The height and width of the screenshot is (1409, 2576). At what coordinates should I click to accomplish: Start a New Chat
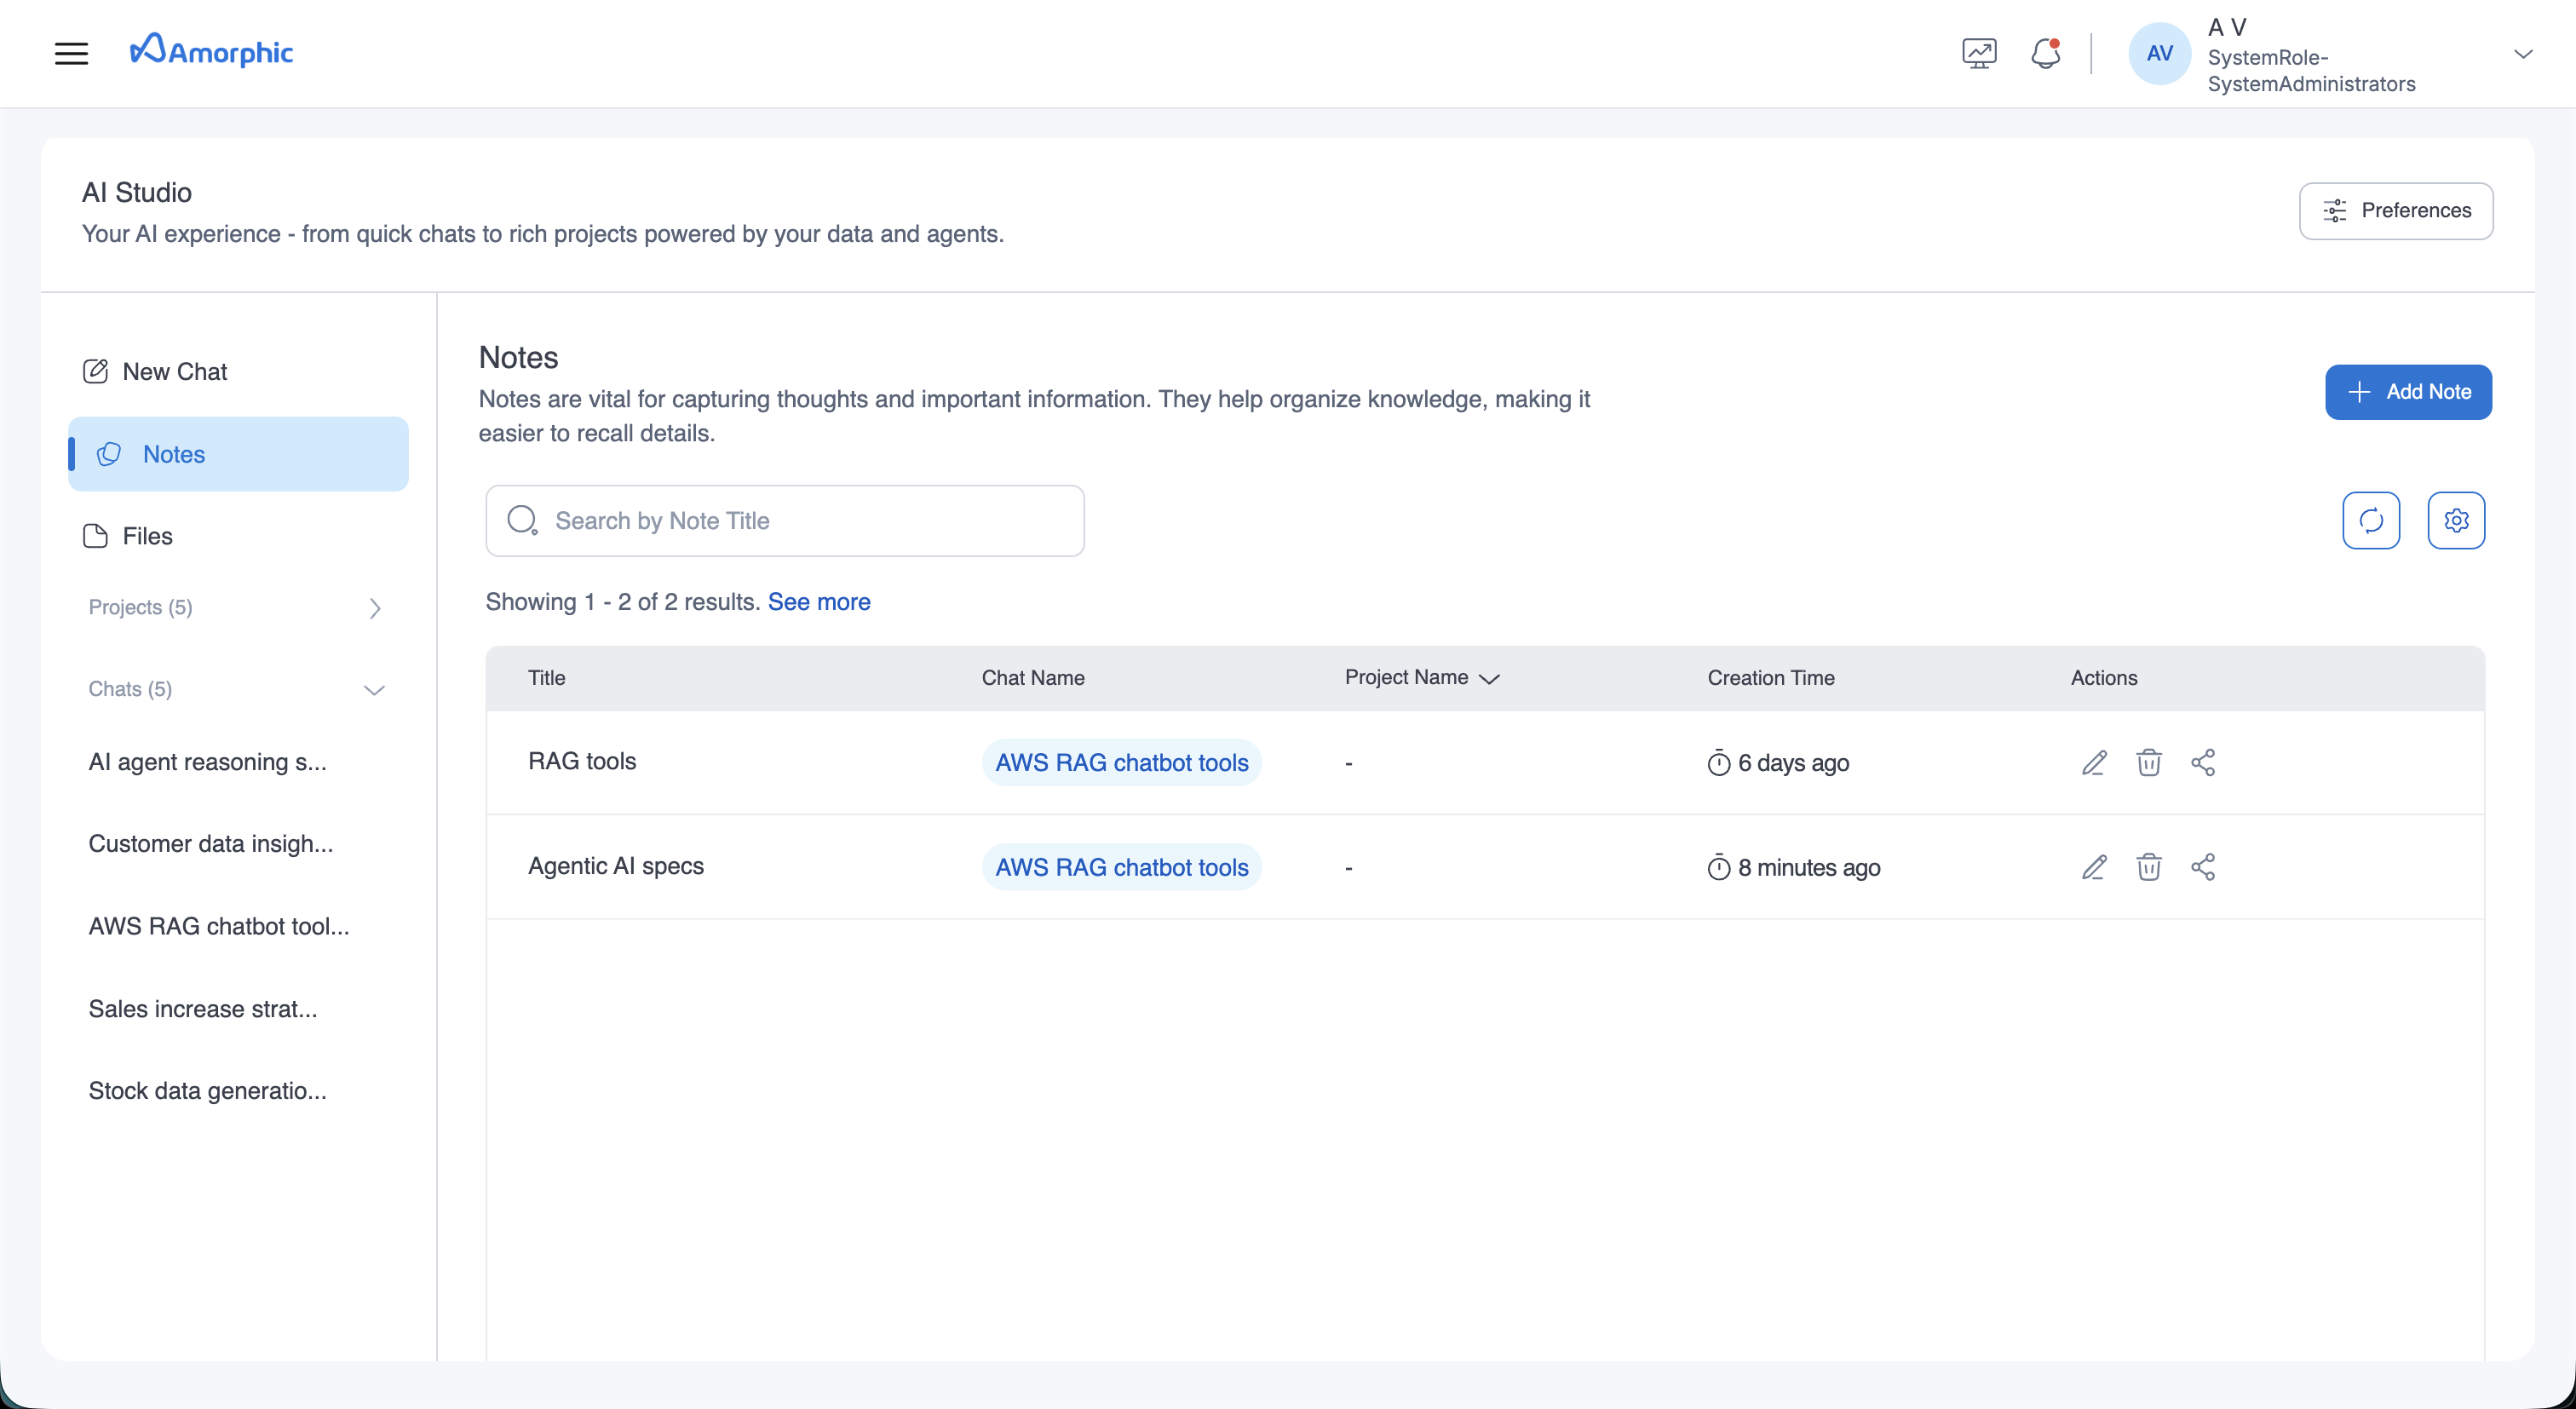[x=174, y=372]
